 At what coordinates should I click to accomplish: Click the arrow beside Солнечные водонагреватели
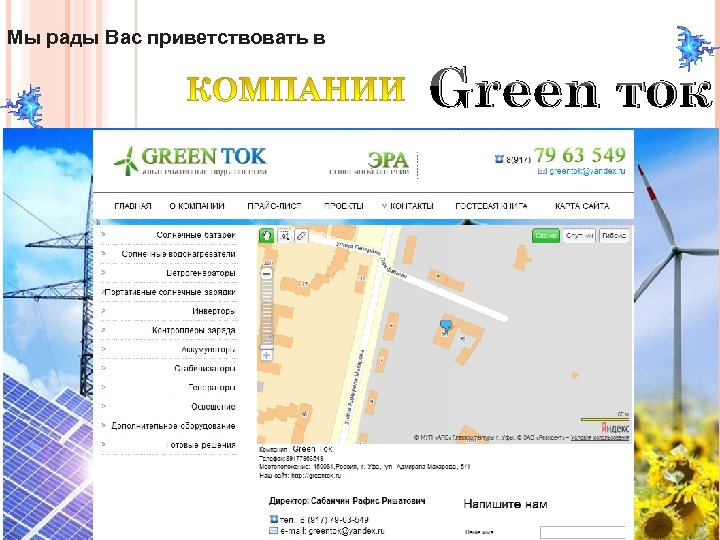(103, 253)
